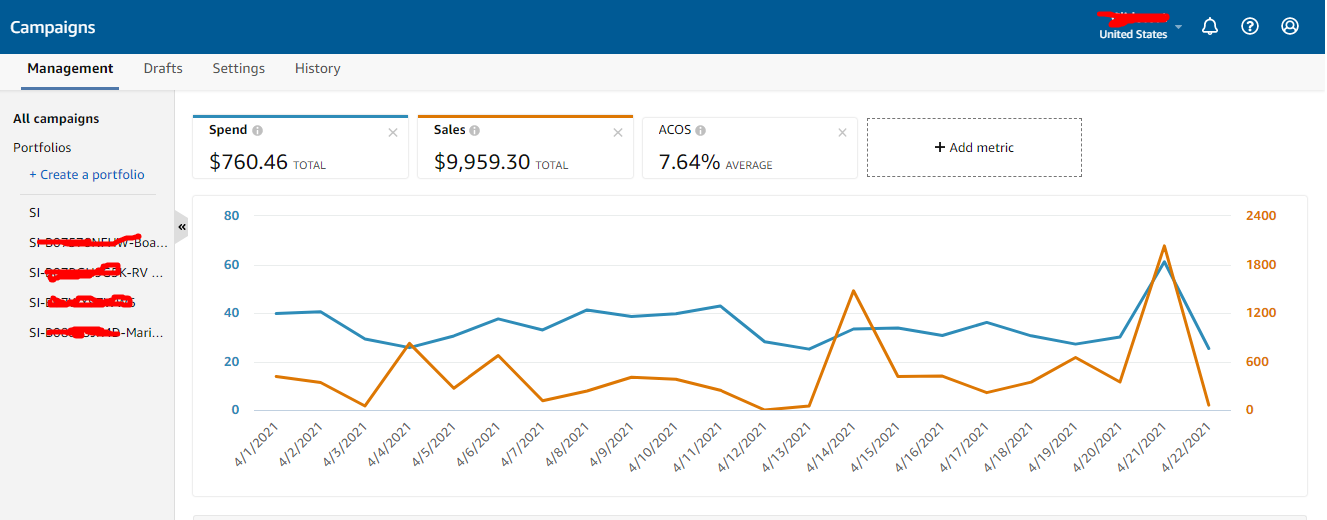Click the info icon next to Spend
1327x520 pixels.
(x=258, y=131)
